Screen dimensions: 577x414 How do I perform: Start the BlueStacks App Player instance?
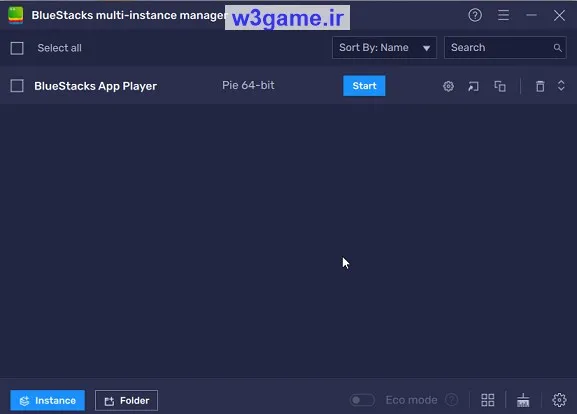(364, 86)
